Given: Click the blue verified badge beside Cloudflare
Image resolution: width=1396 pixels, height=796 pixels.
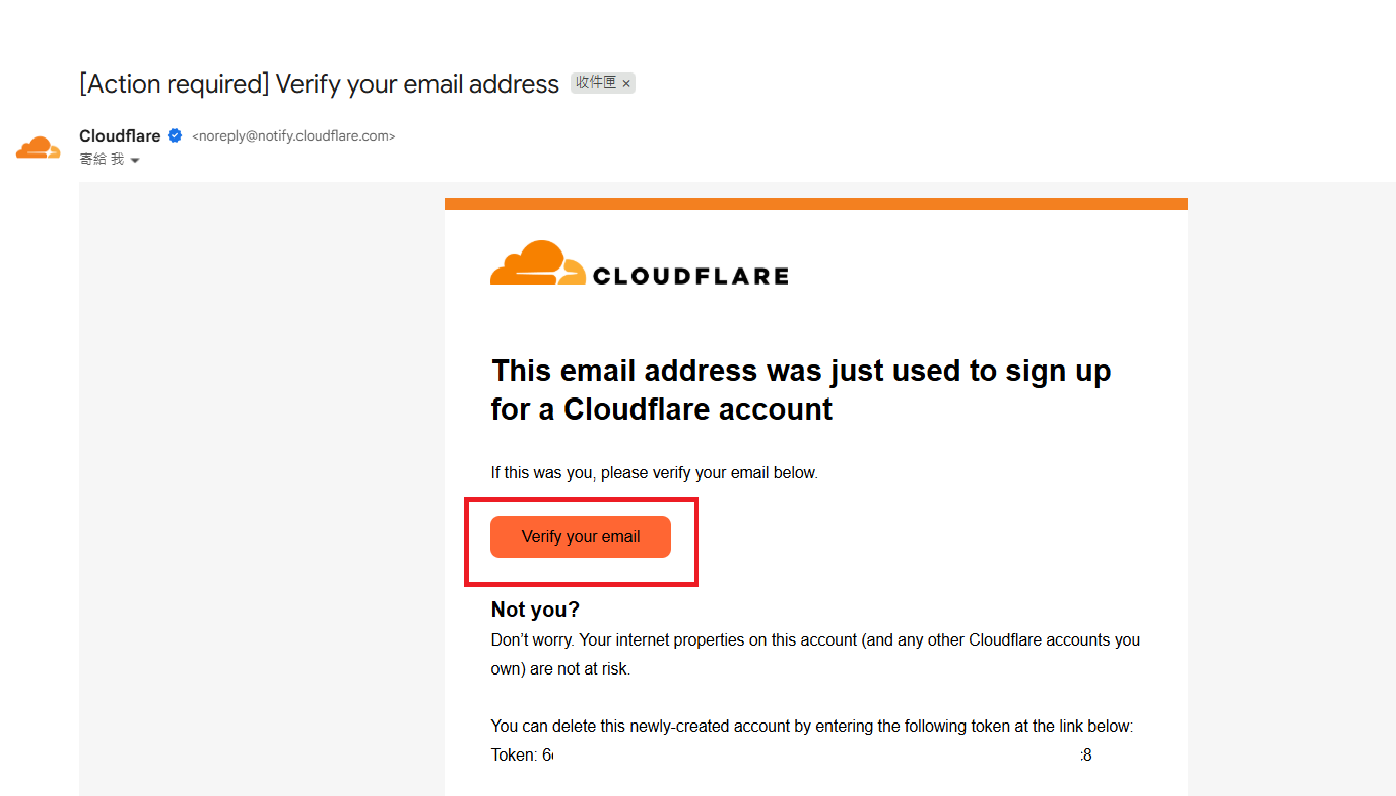Looking at the screenshot, I should (175, 136).
